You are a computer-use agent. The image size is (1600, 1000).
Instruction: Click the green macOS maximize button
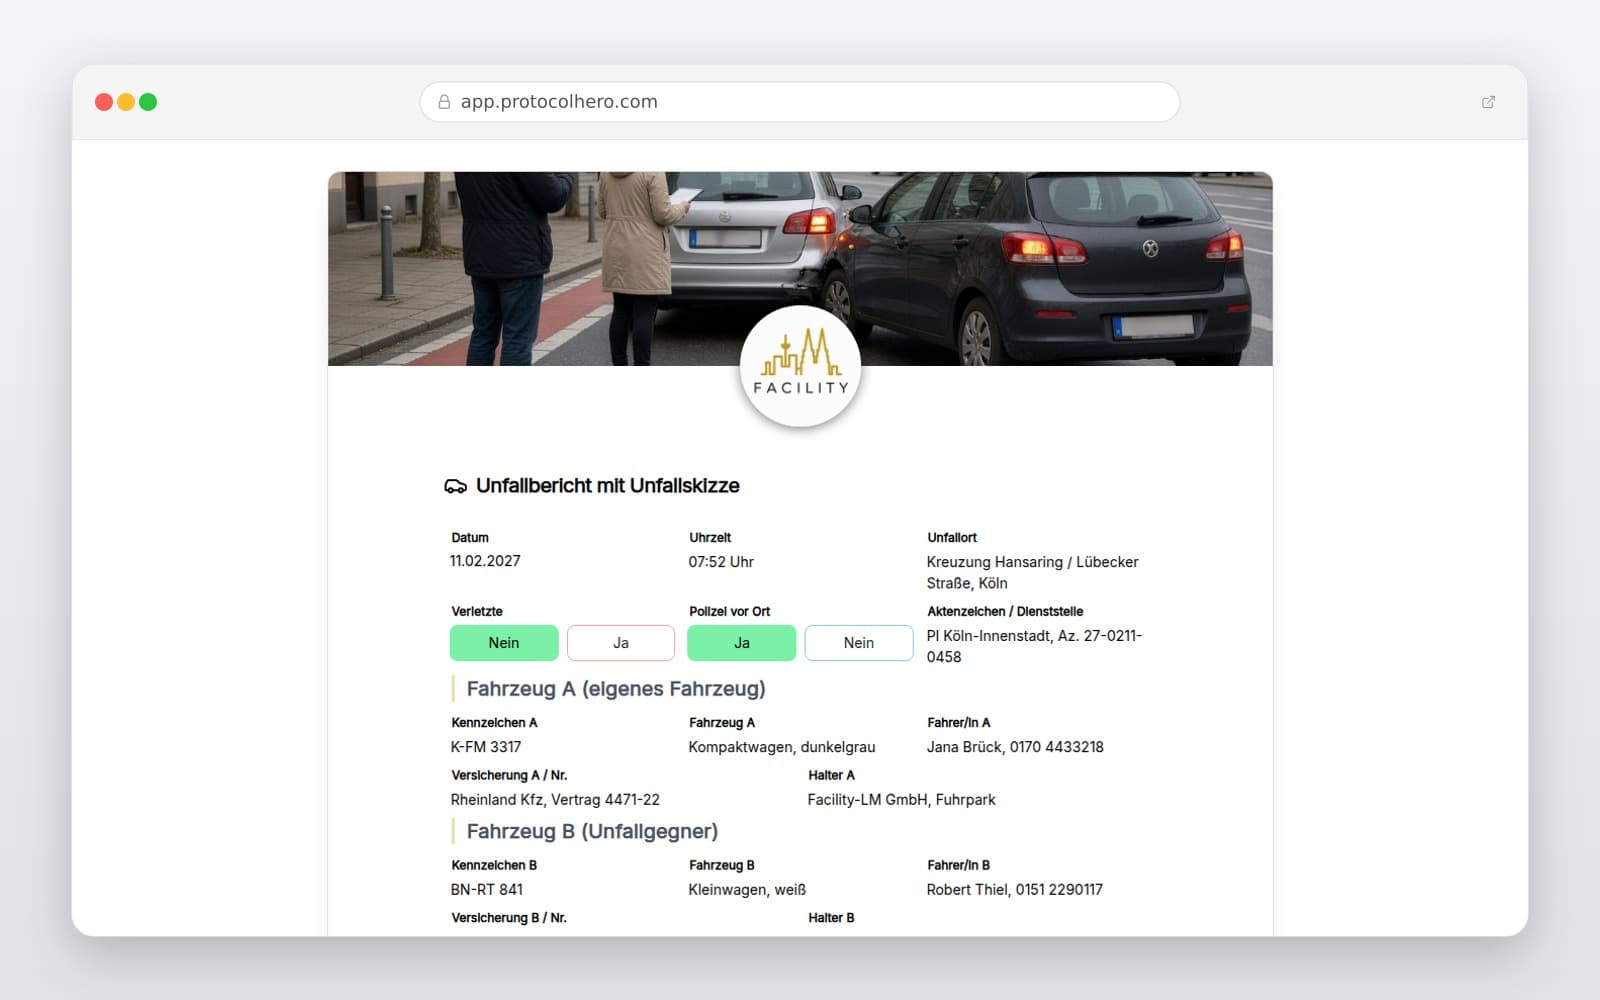pyautogui.click(x=148, y=102)
